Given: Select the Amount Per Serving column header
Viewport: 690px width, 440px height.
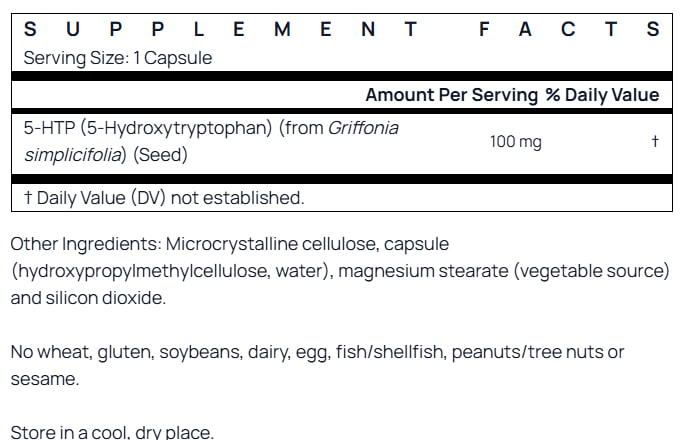Looking at the screenshot, I should (451, 95).
